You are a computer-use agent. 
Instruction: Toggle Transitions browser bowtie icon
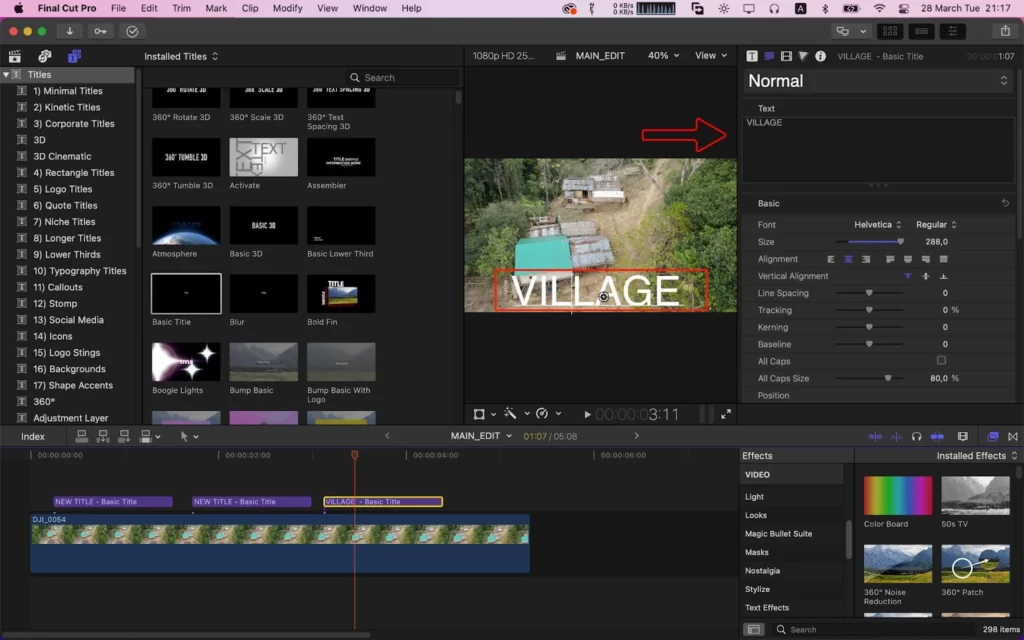click(1013, 436)
